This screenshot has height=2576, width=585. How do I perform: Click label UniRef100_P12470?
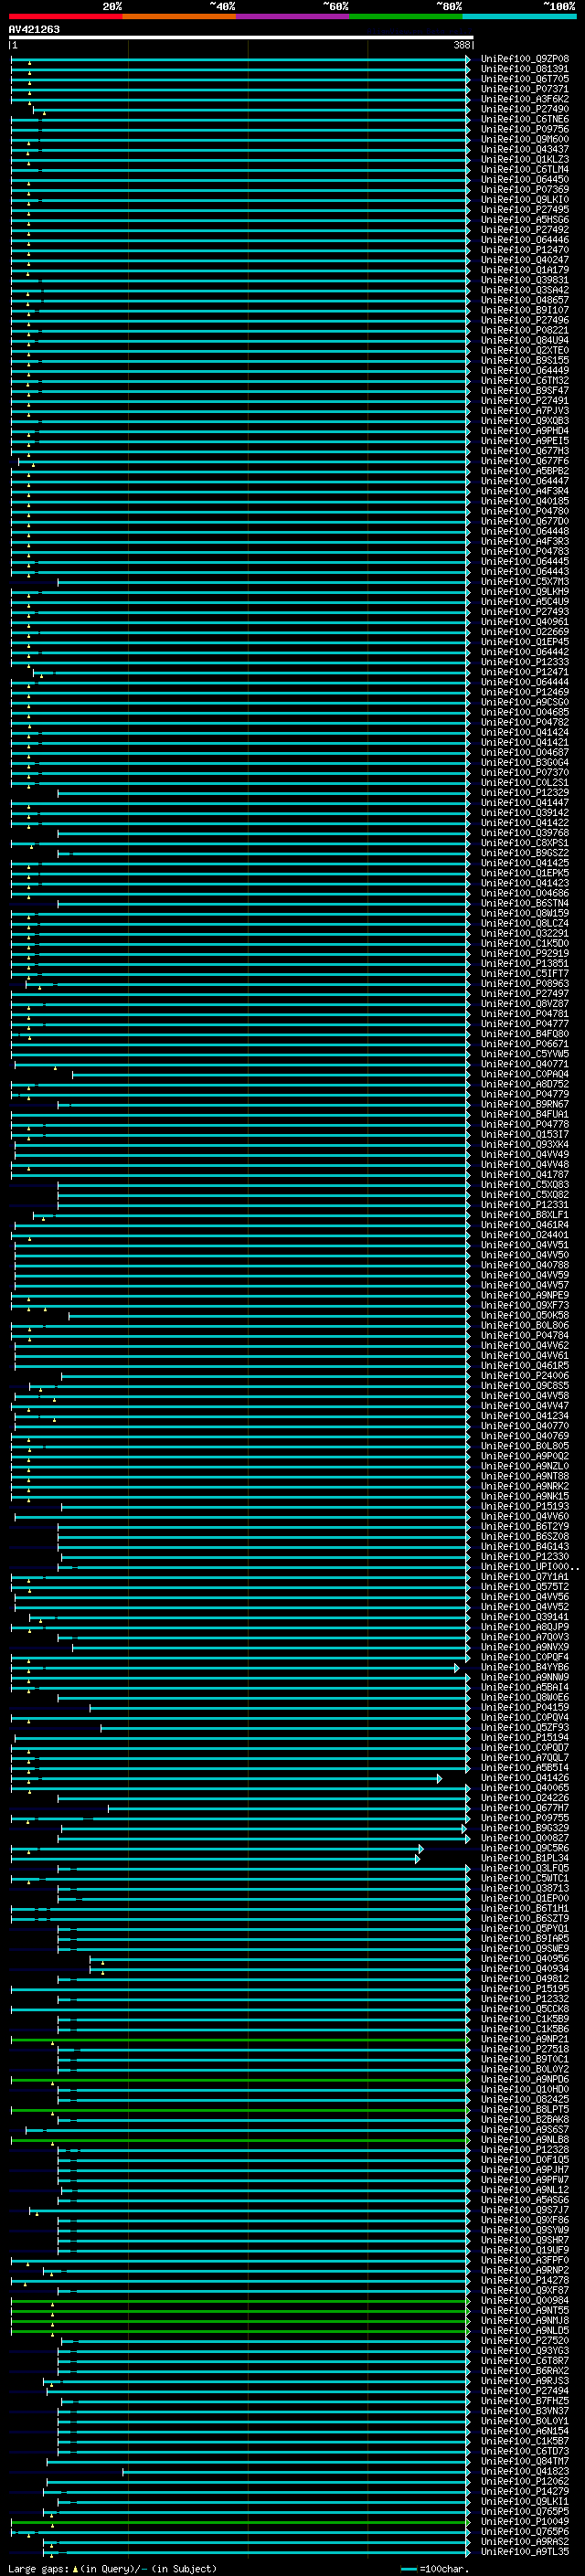tap(524, 250)
